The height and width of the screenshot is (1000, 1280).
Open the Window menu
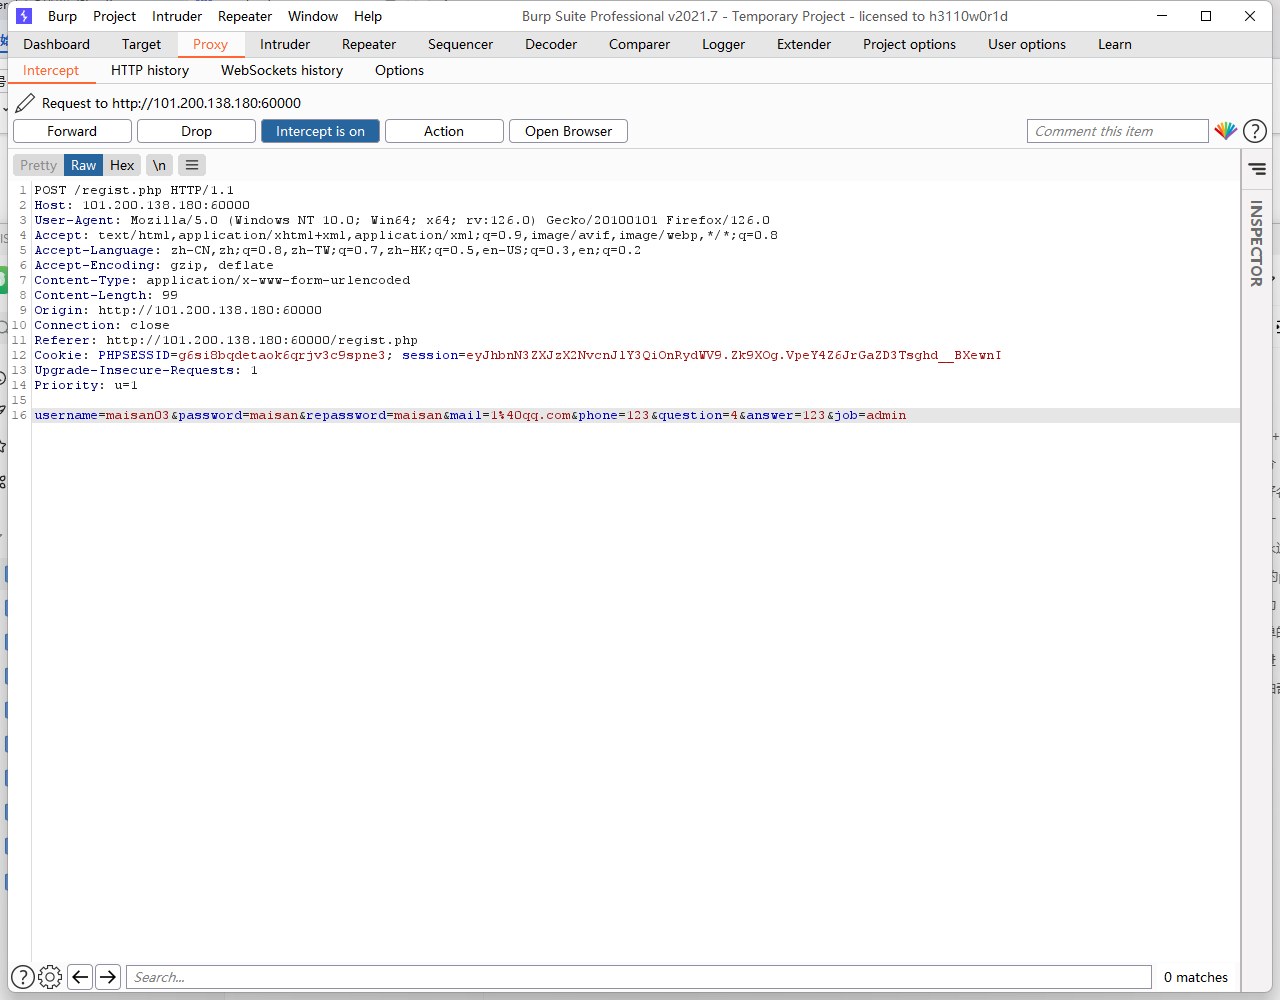click(313, 16)
